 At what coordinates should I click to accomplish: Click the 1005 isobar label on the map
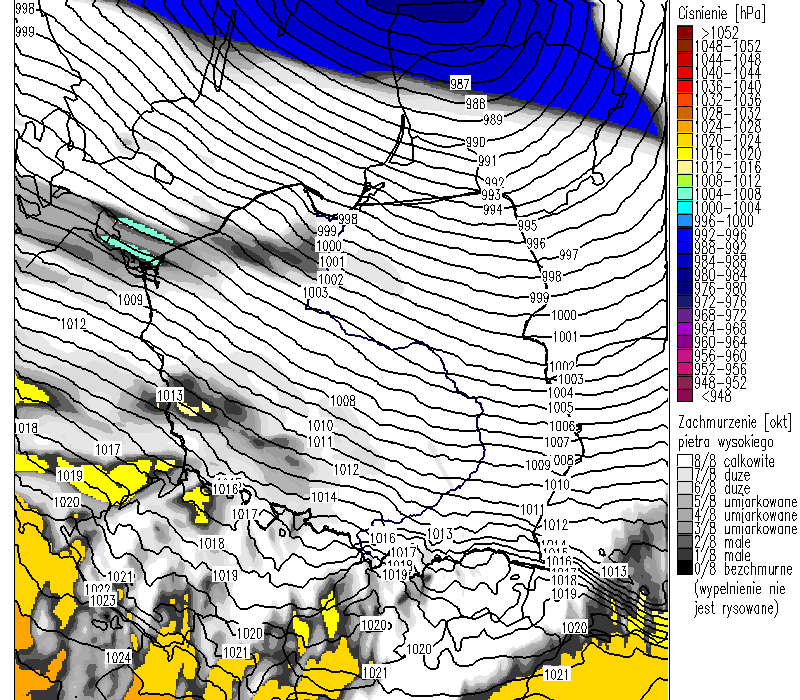point(560,408)
